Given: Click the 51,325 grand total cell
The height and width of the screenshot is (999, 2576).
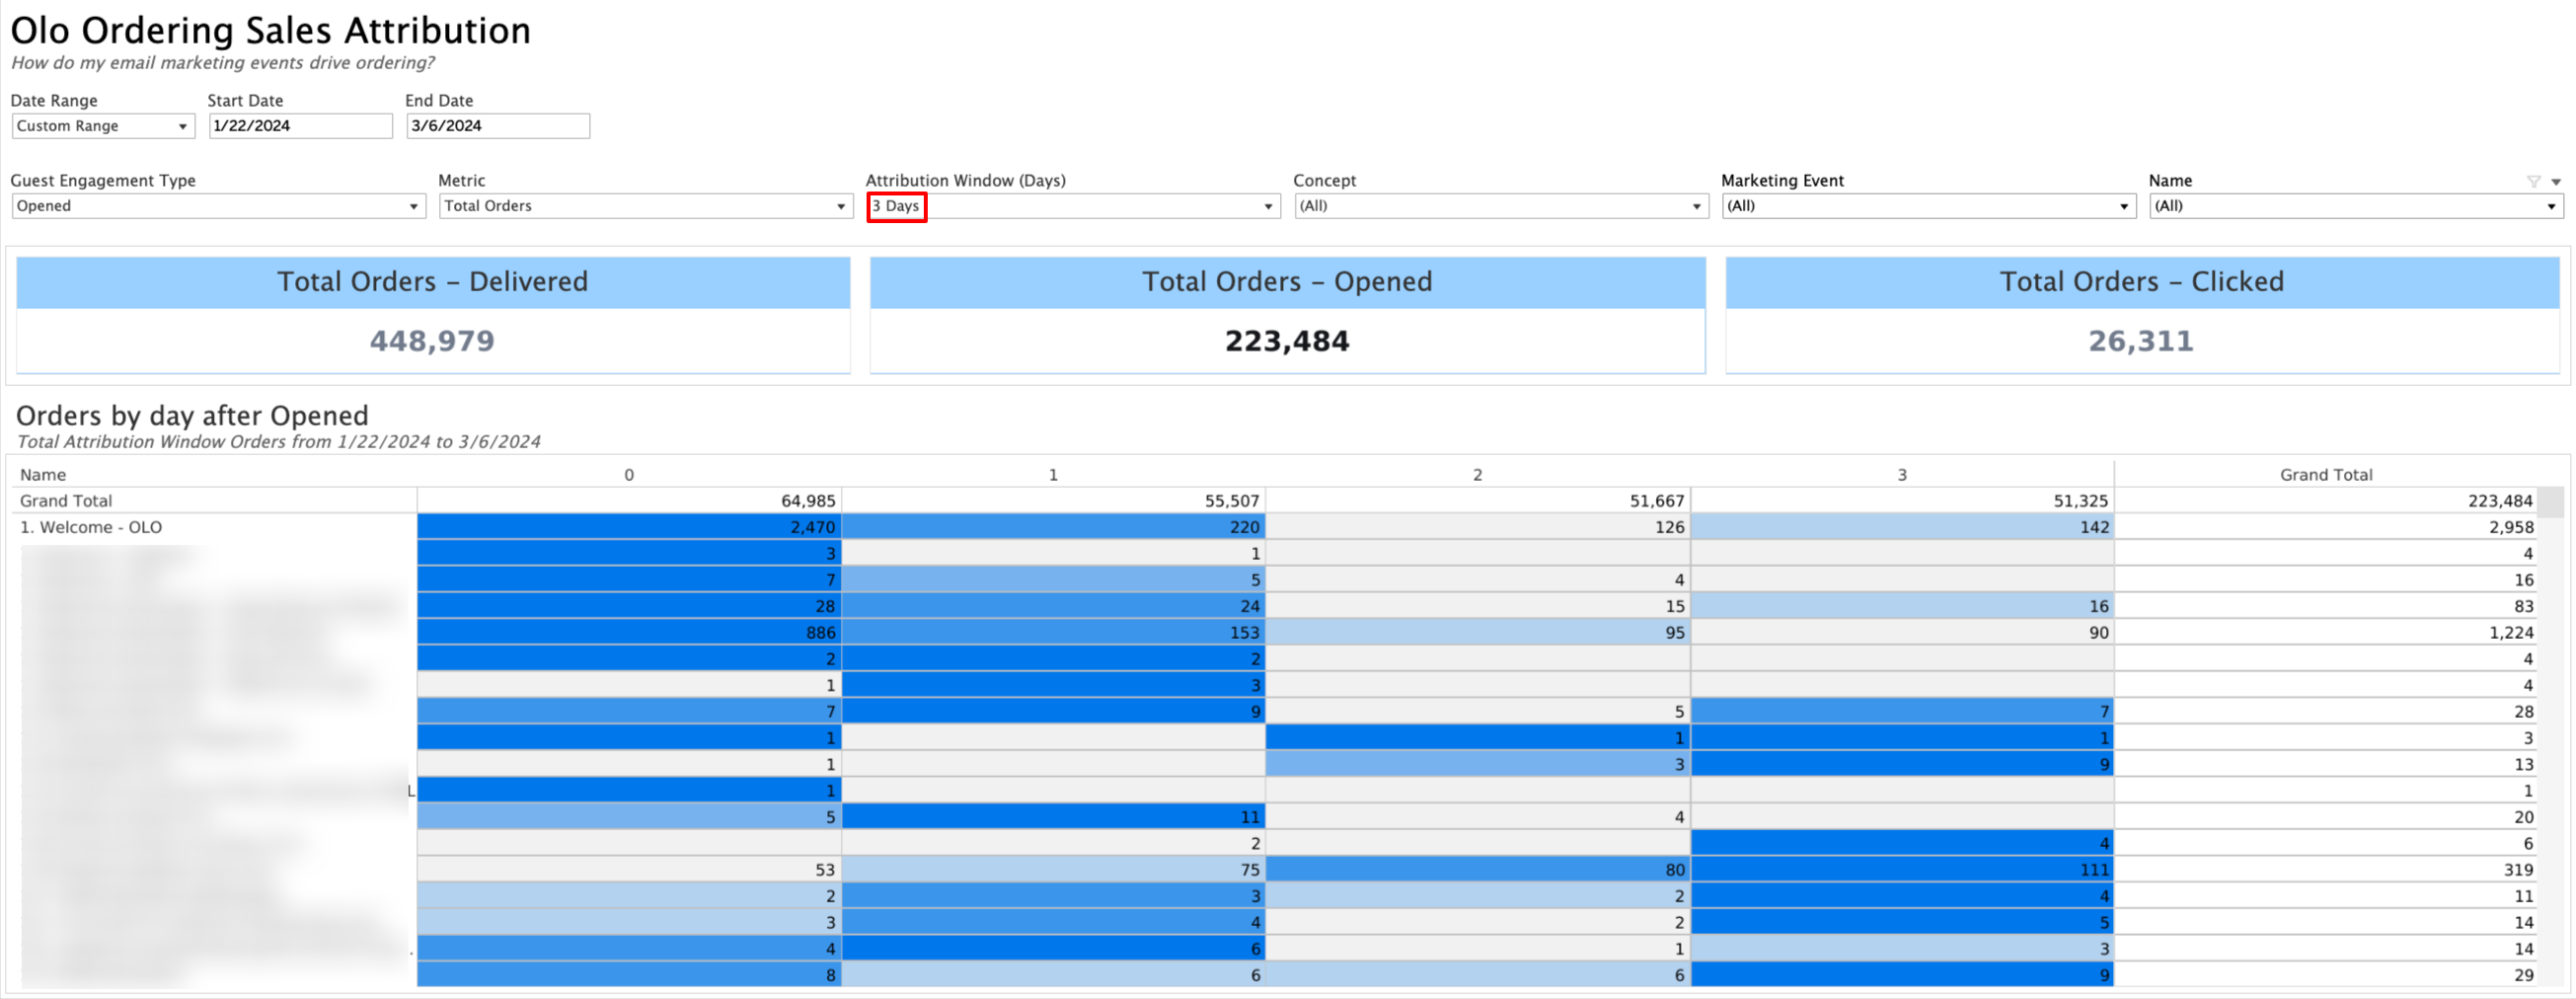Looking at the screenshot, I should point(1902,501).
